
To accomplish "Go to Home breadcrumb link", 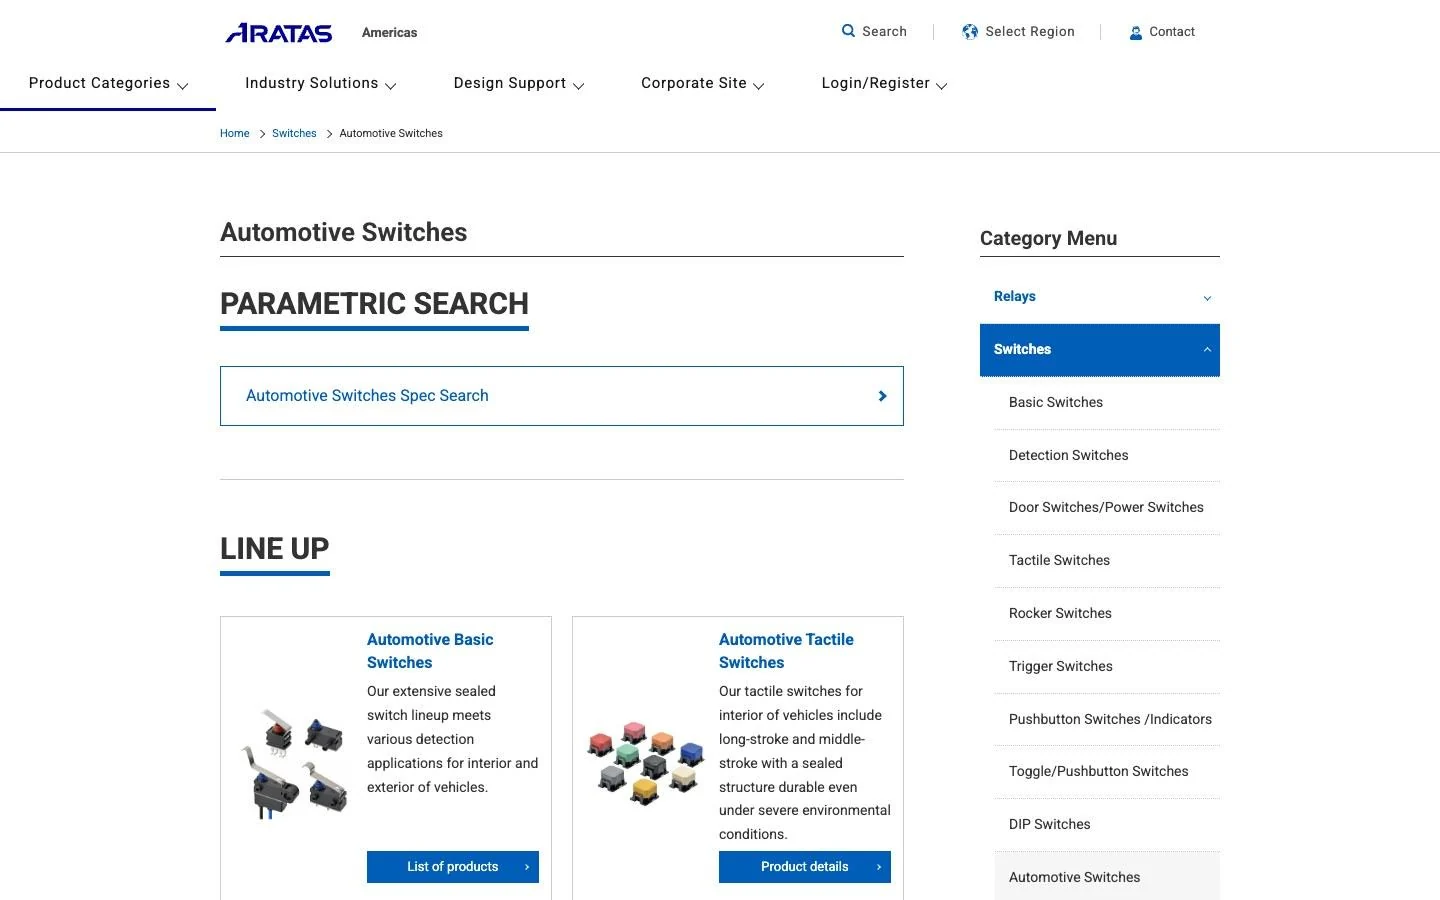I will tap(235, 134).
